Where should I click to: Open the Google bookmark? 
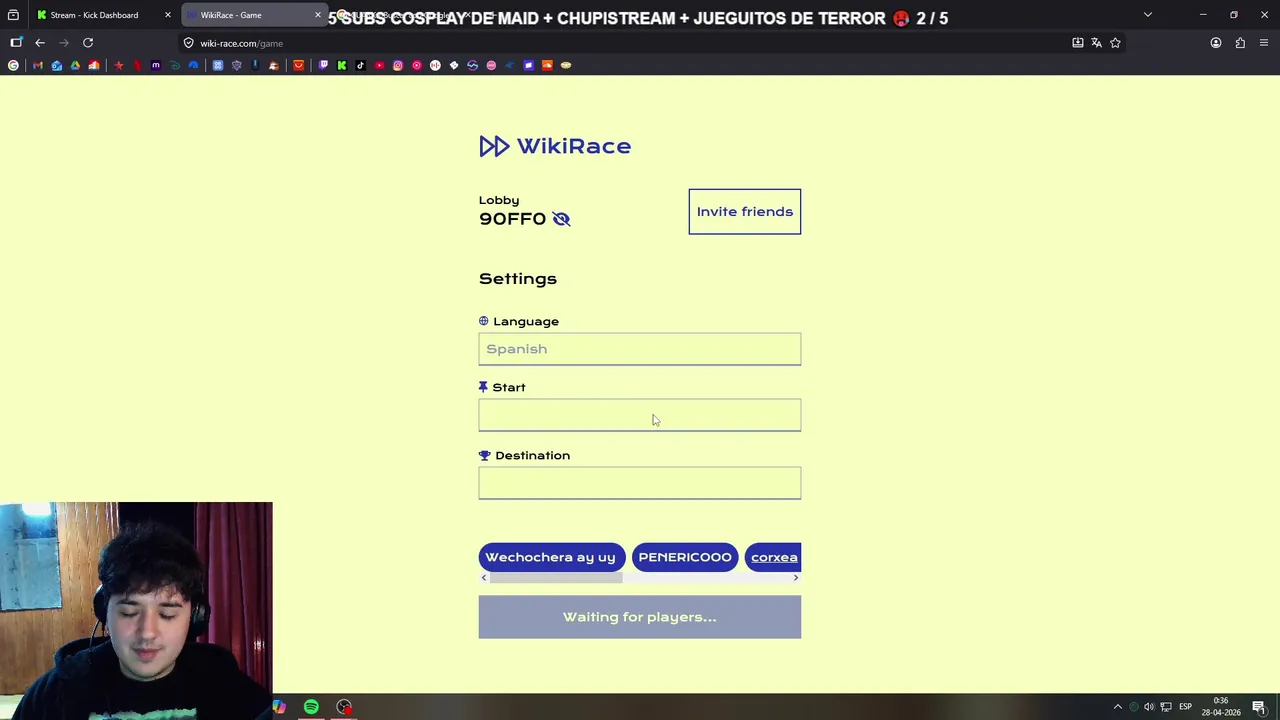13,65
